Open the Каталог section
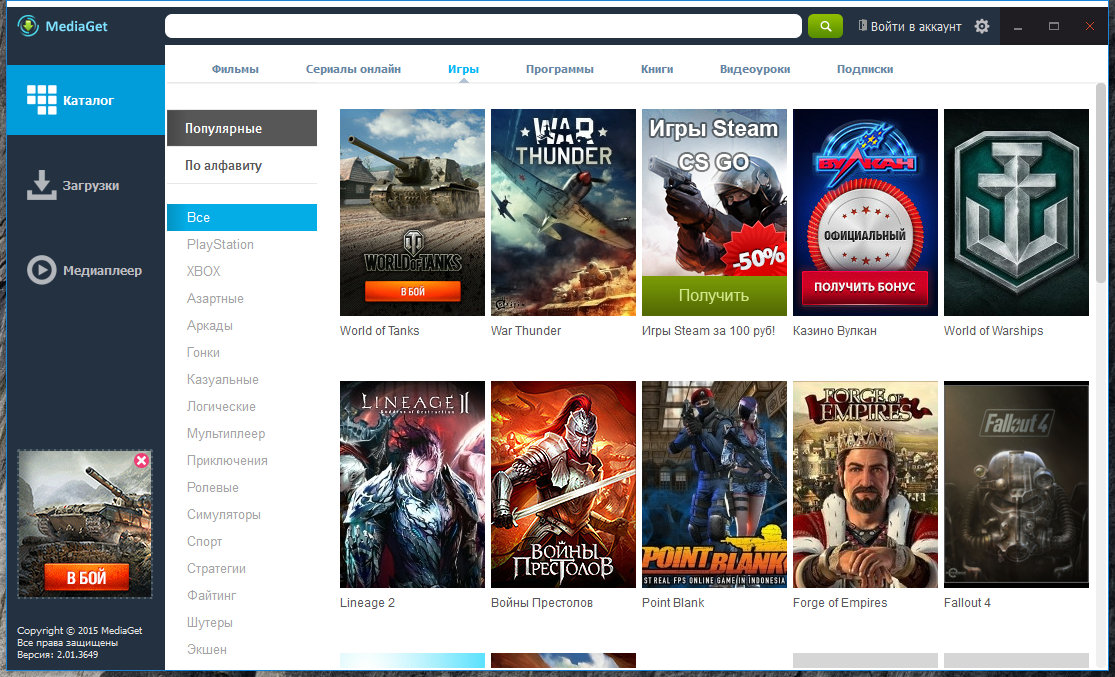1115x677 pixels. click(85, 100)
